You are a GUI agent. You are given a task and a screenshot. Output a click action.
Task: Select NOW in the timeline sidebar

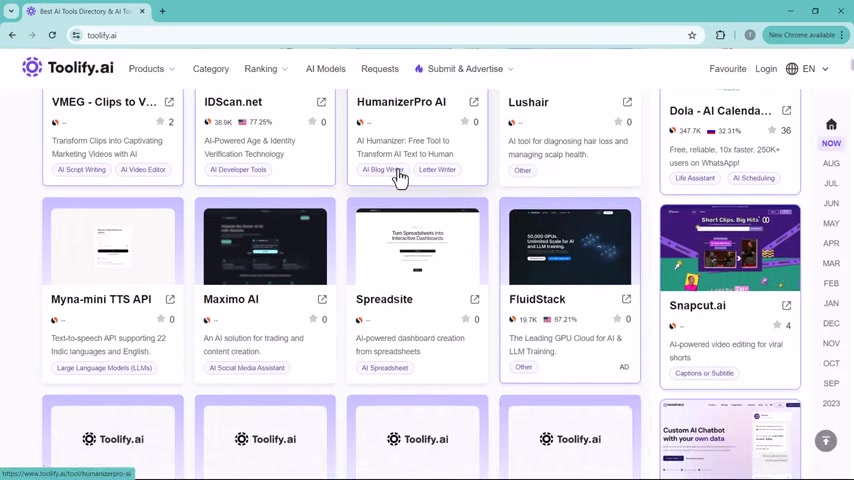(x=831, y=143)
